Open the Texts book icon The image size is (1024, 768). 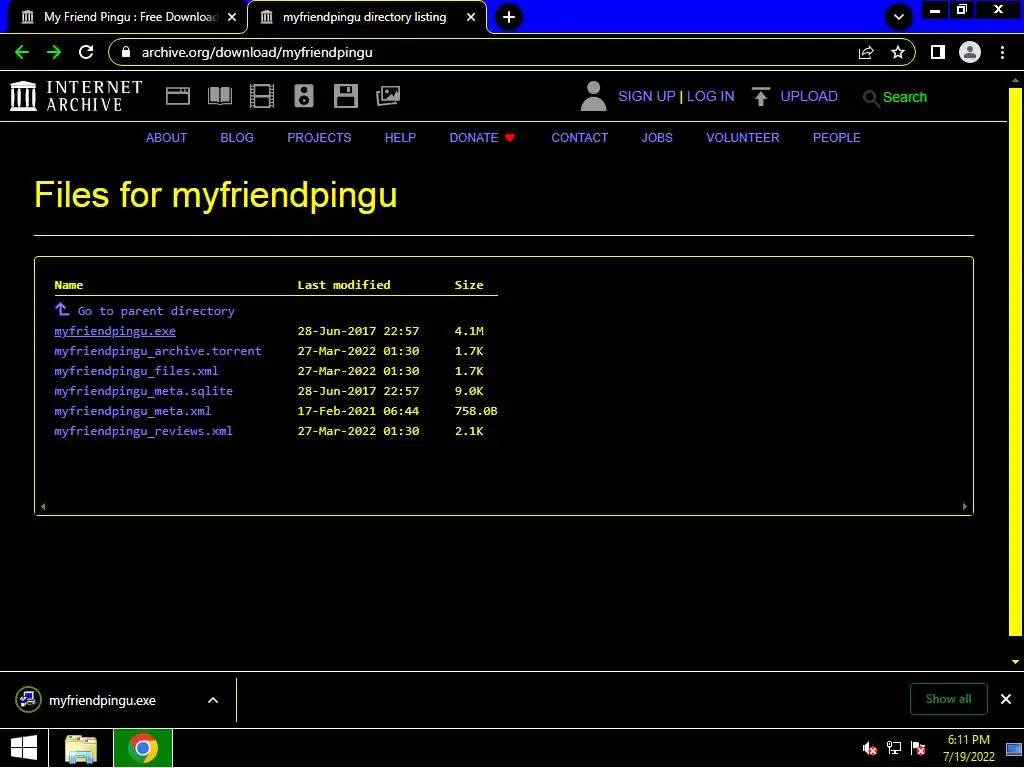219,96
